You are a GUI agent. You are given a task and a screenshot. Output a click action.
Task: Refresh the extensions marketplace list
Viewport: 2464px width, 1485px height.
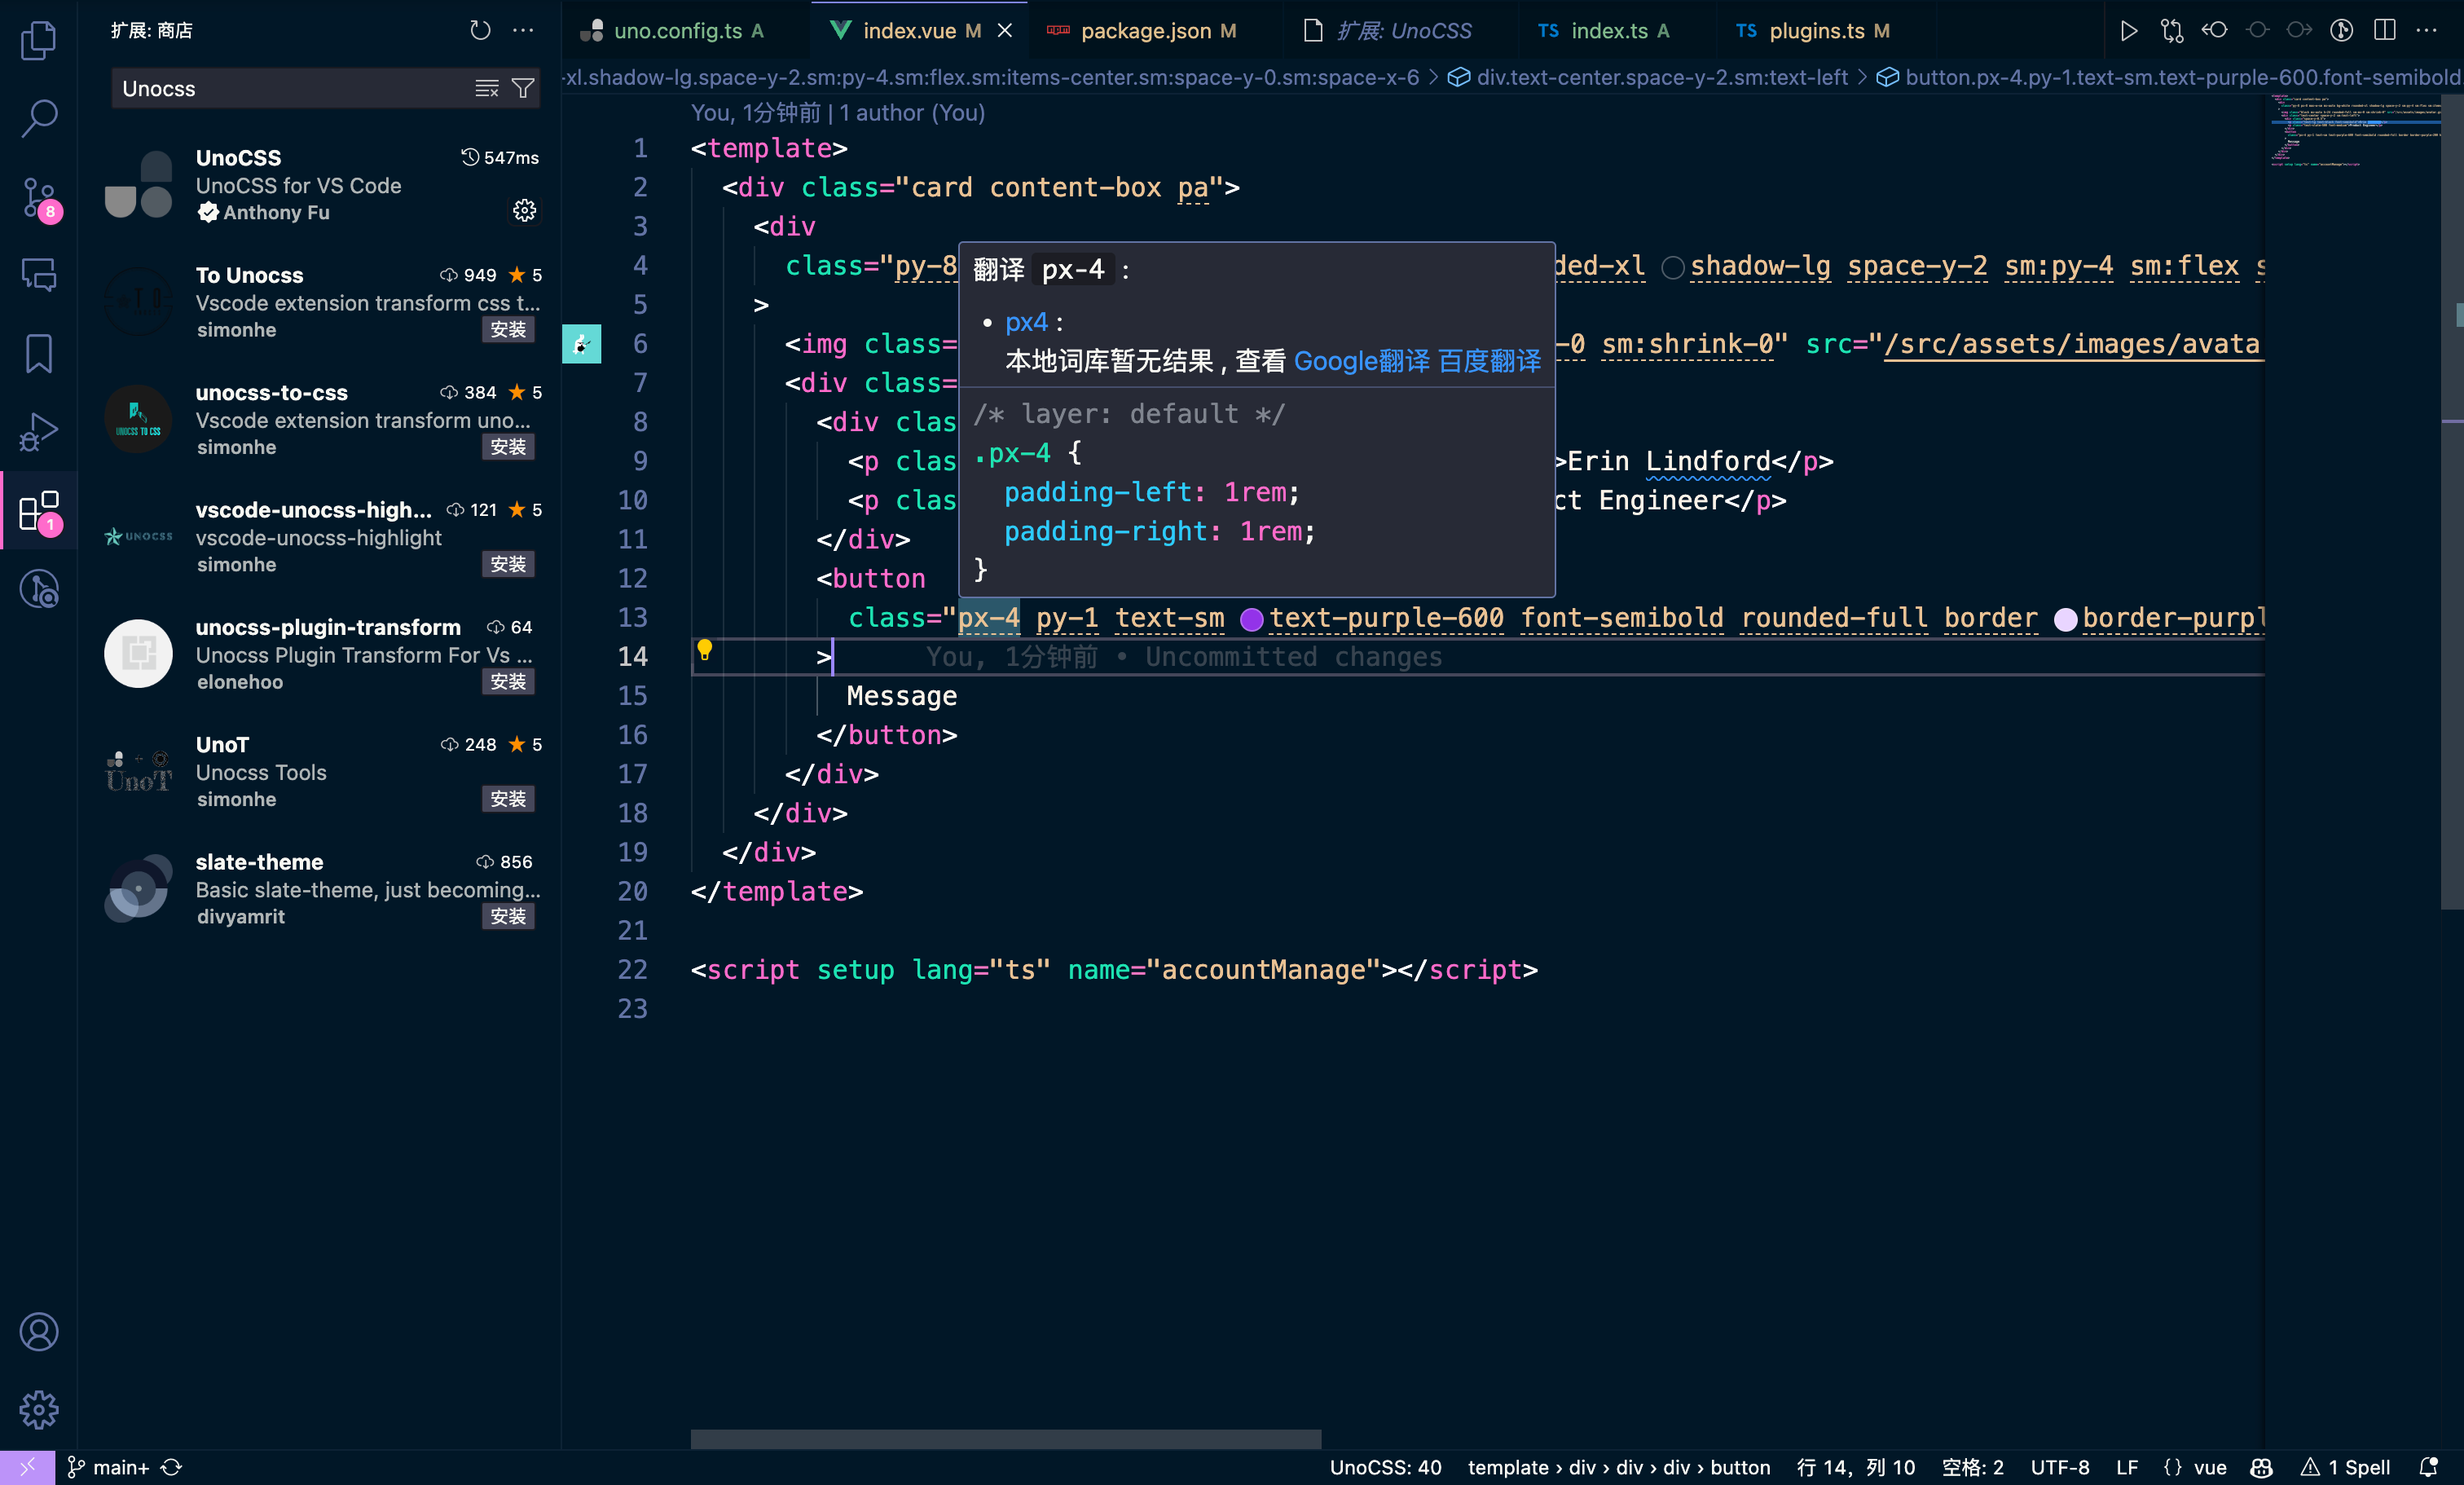point(480,30)
